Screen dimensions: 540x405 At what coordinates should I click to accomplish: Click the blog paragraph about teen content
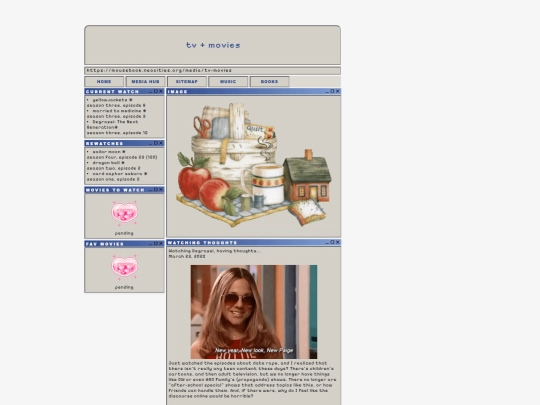pyautogui.click(x=253, y=380)
